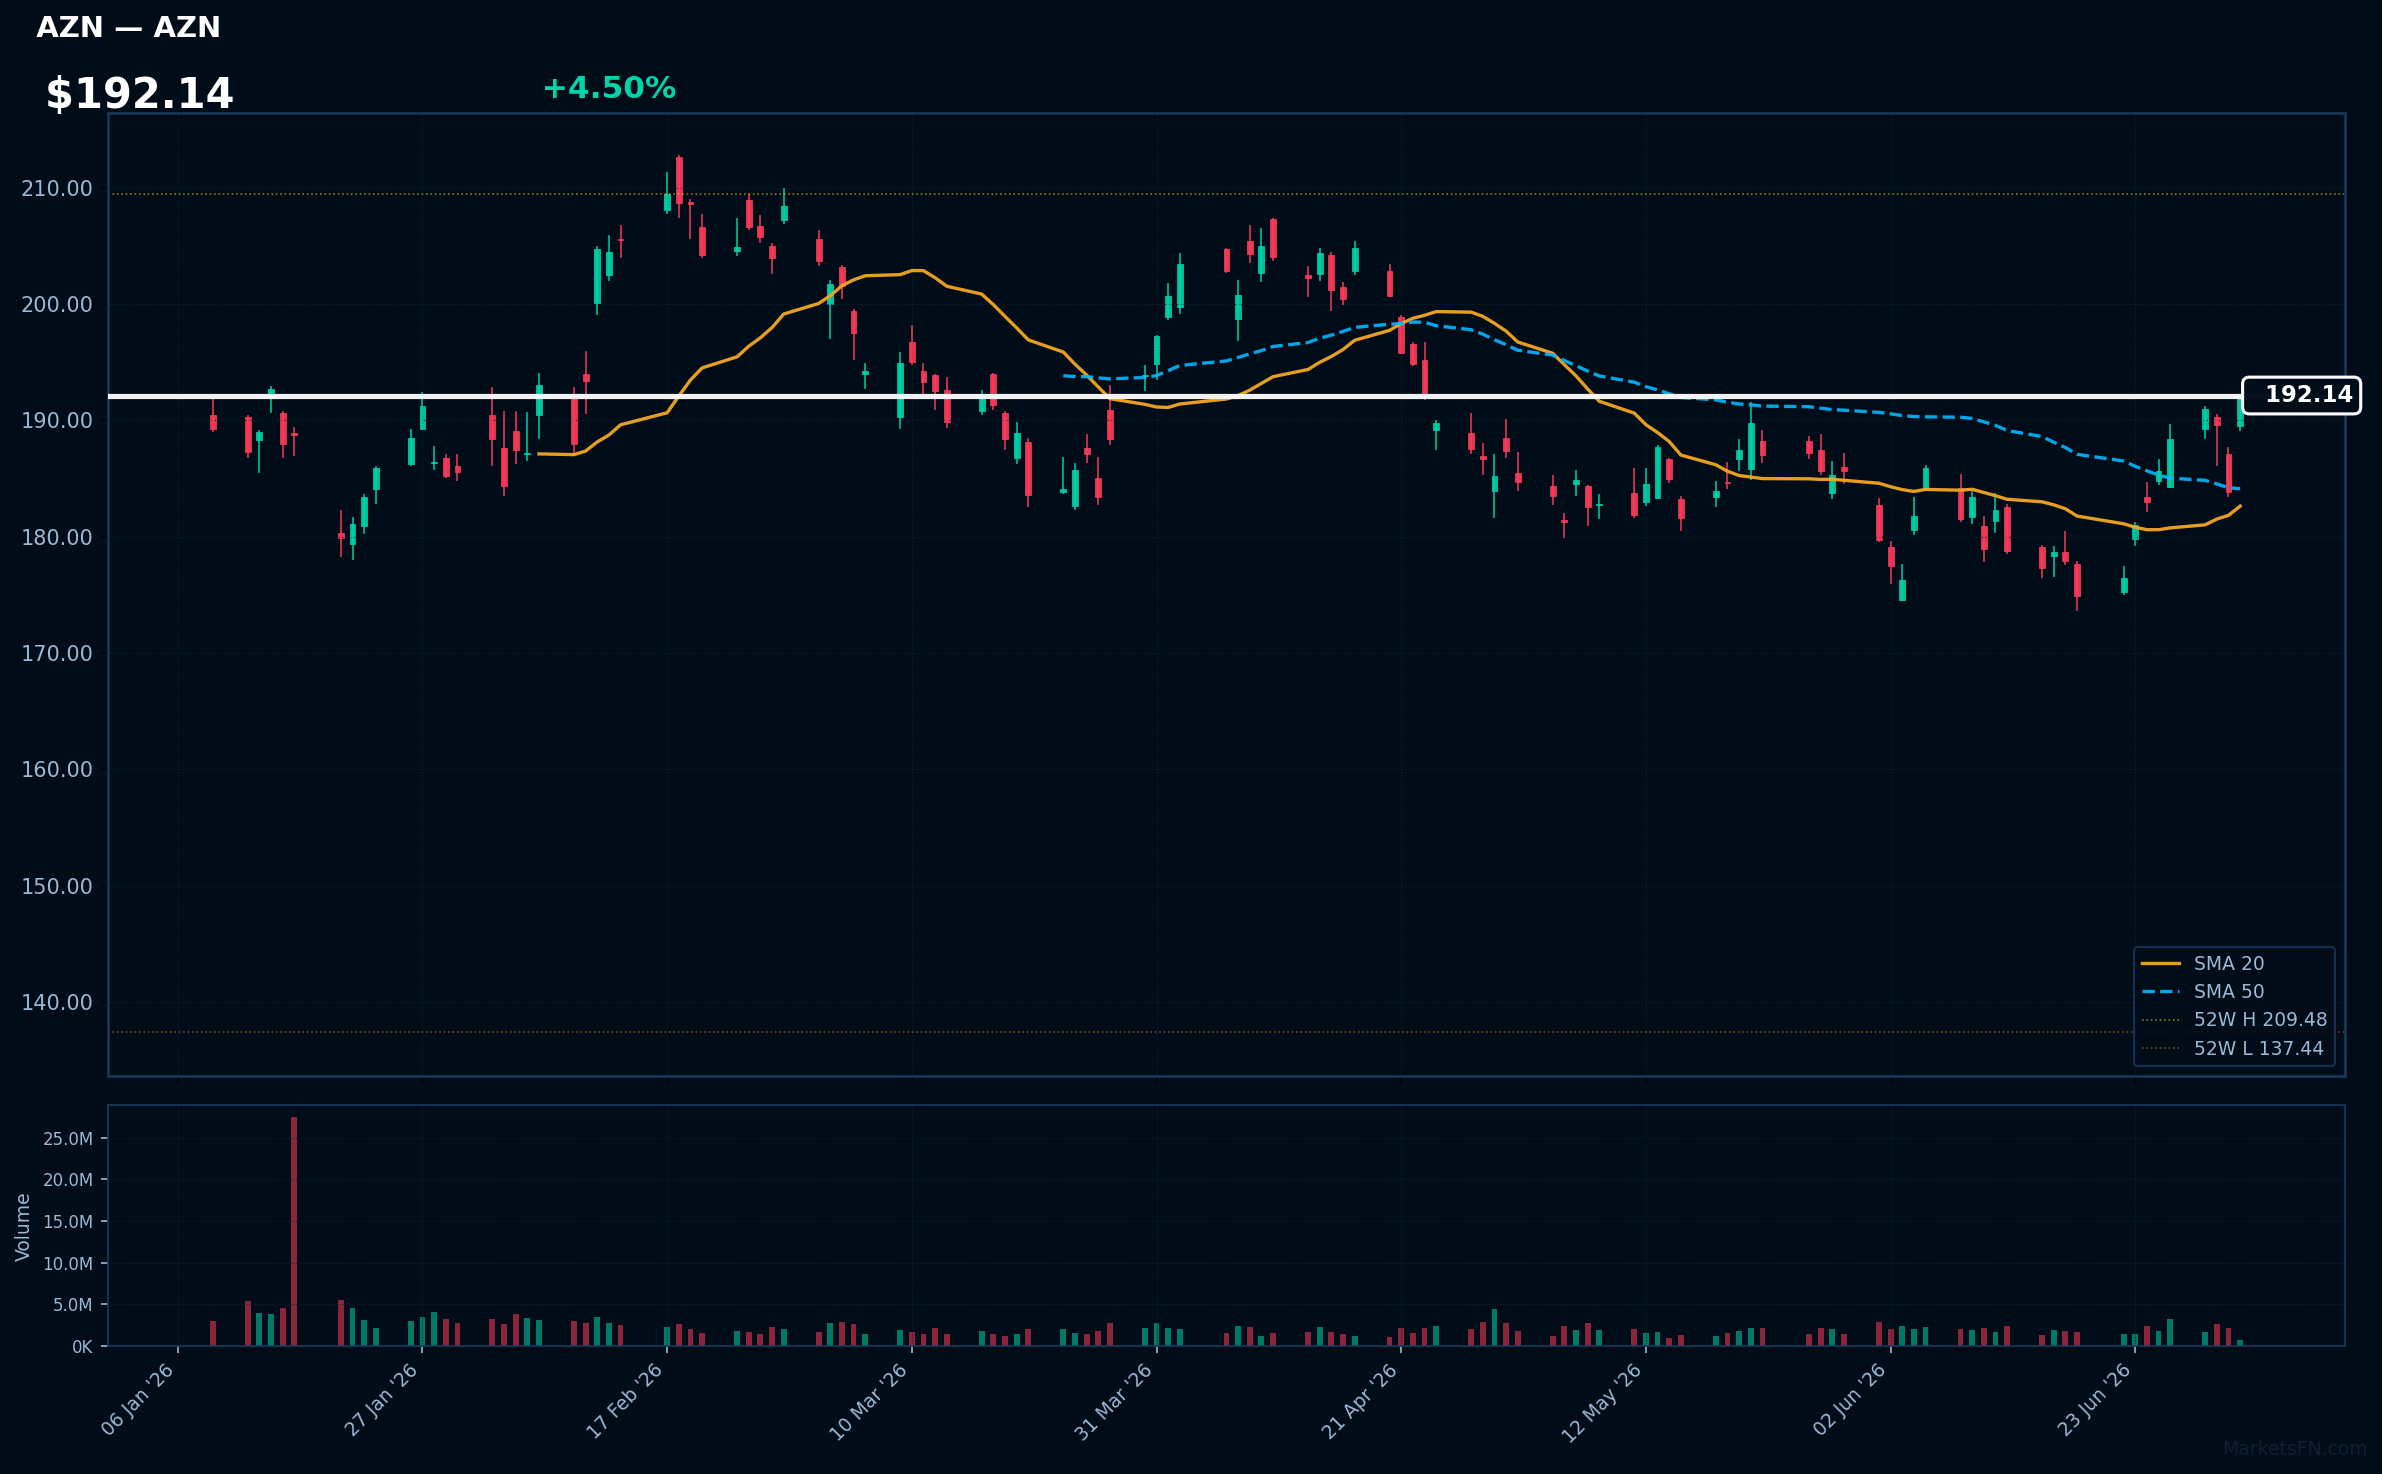The height and width of the screenshot is (1474, 2382).
Task: Click the 140.00 price axis label
Action: [x=57, y=1002]
